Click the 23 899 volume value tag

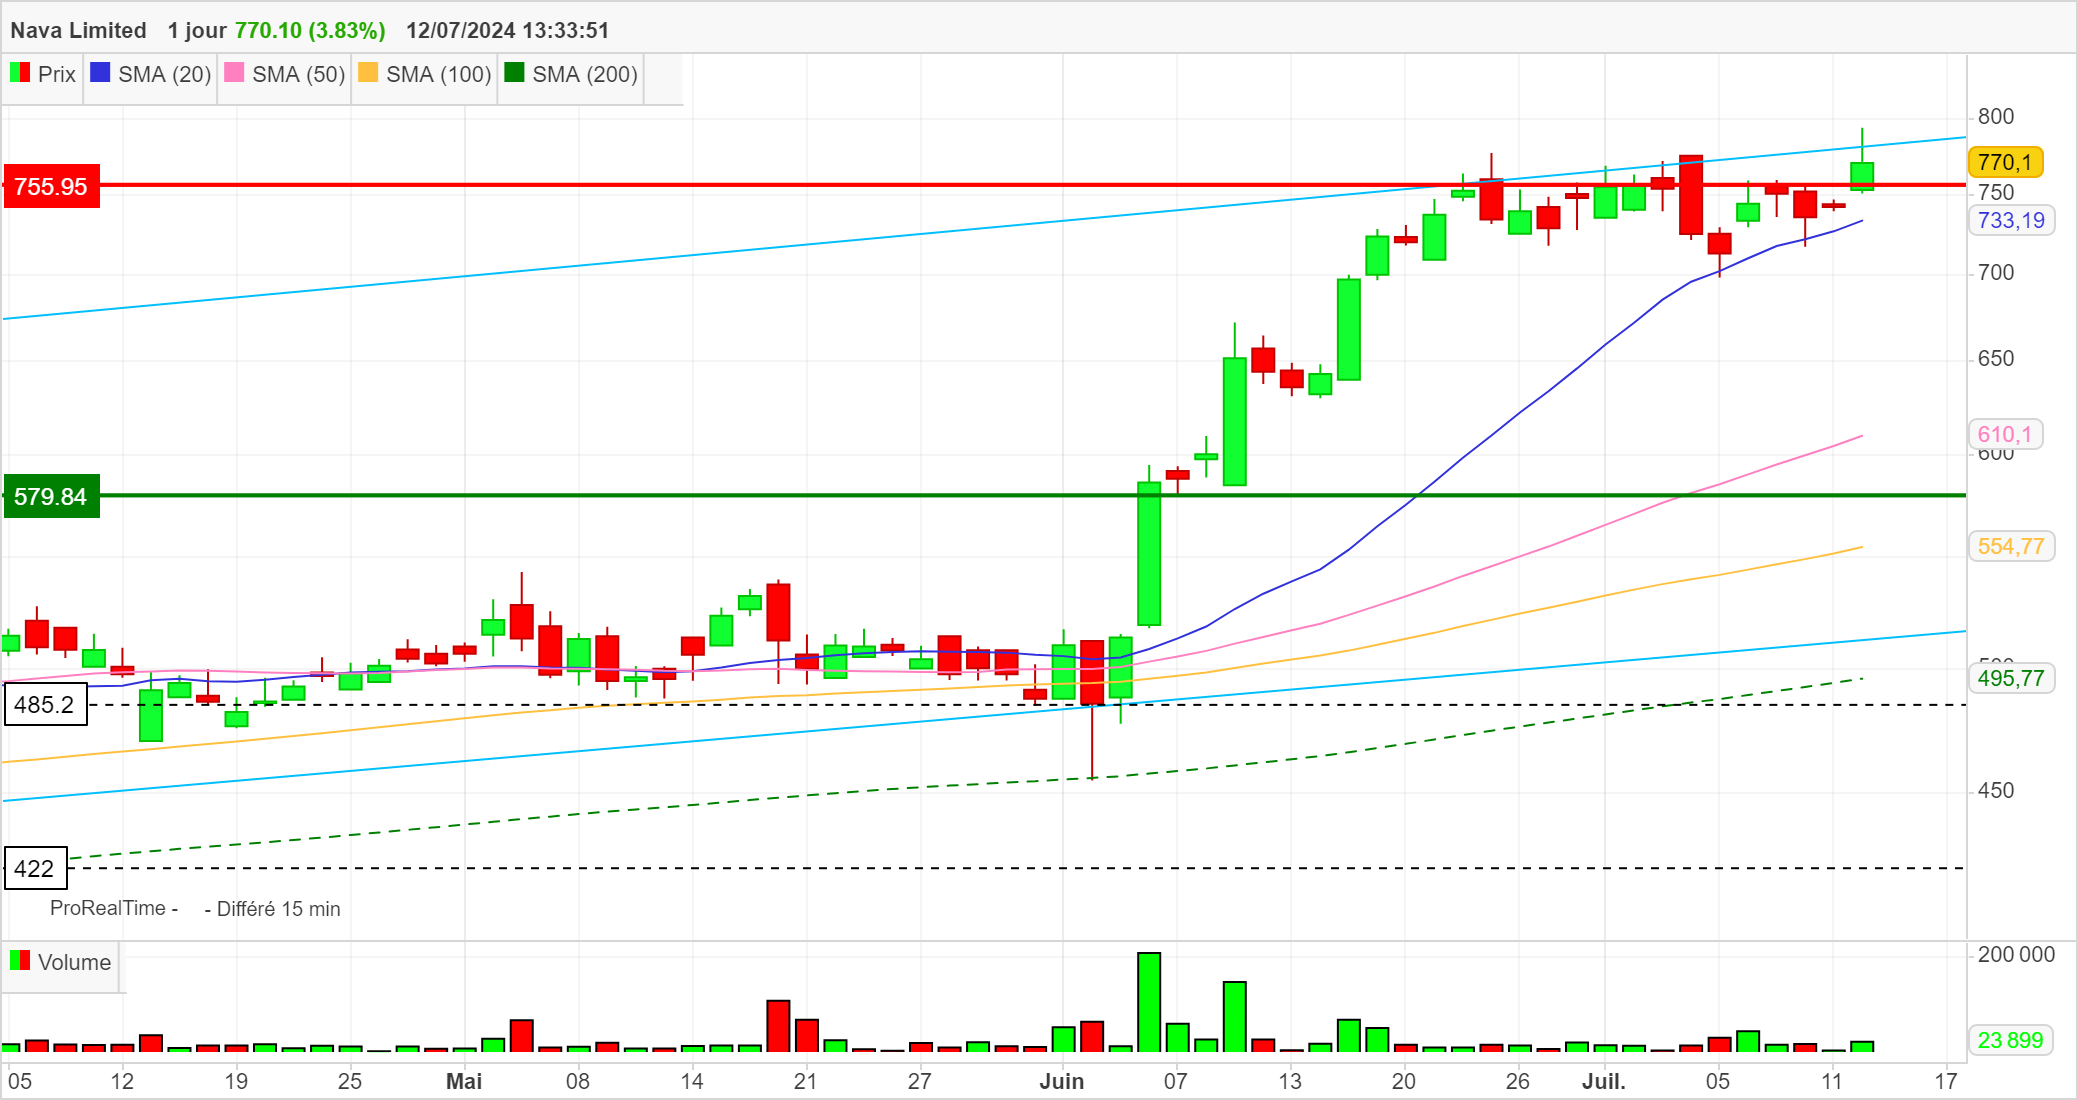pos(2011,1040)
